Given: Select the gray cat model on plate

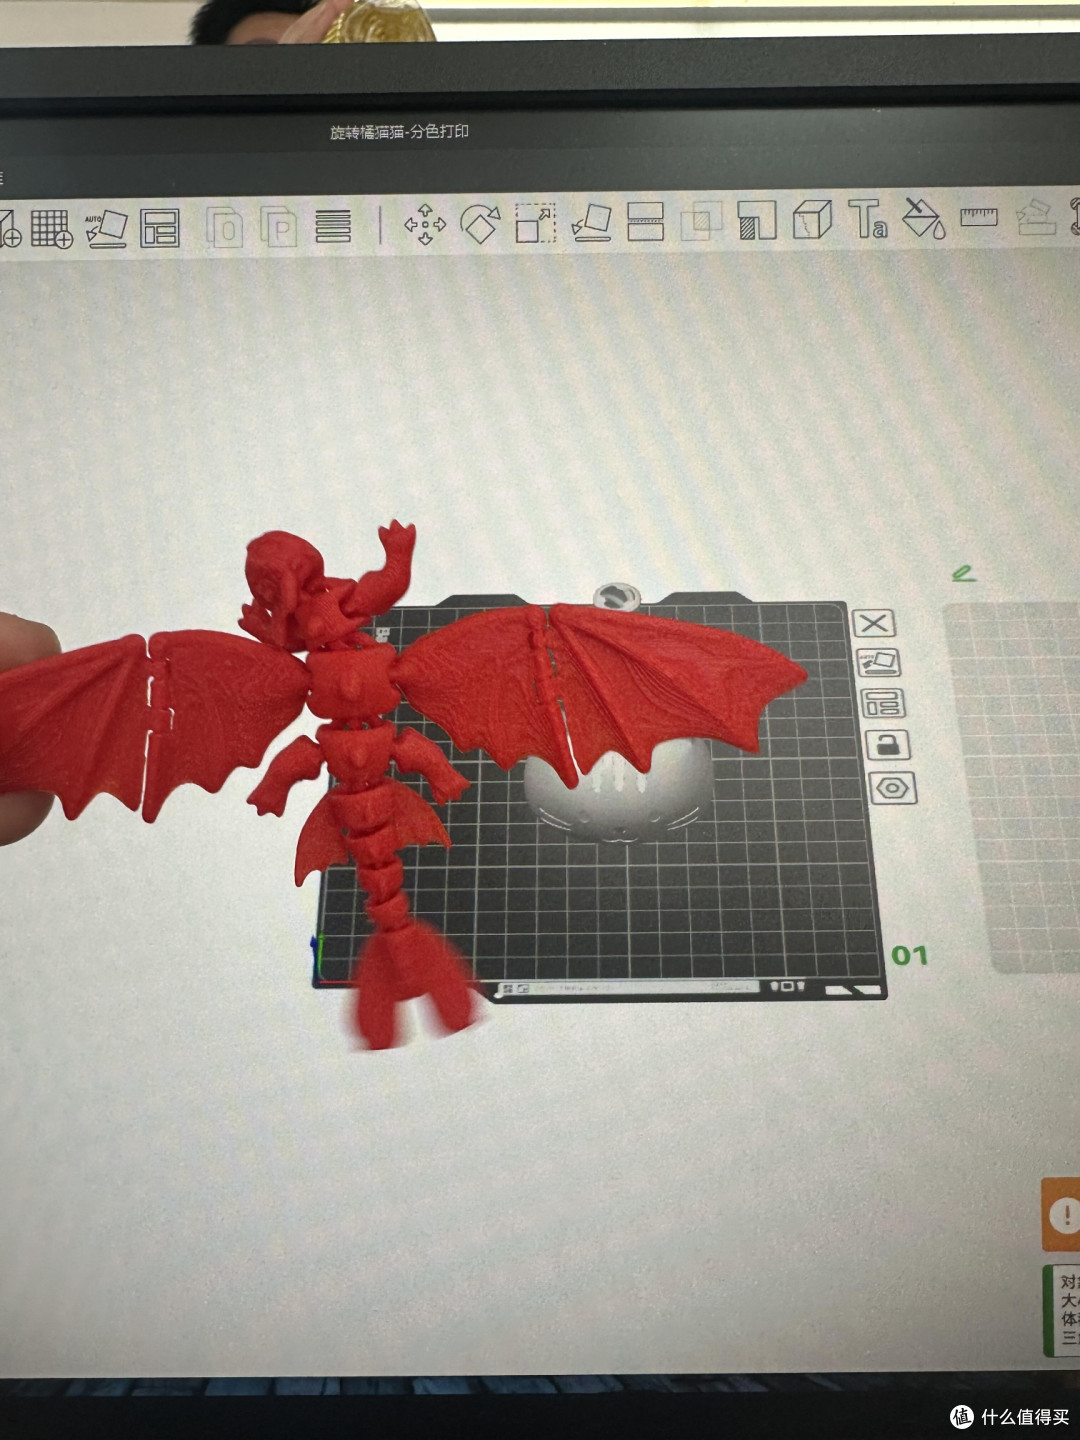Looking at the screenshot, I should click(618, 795).
